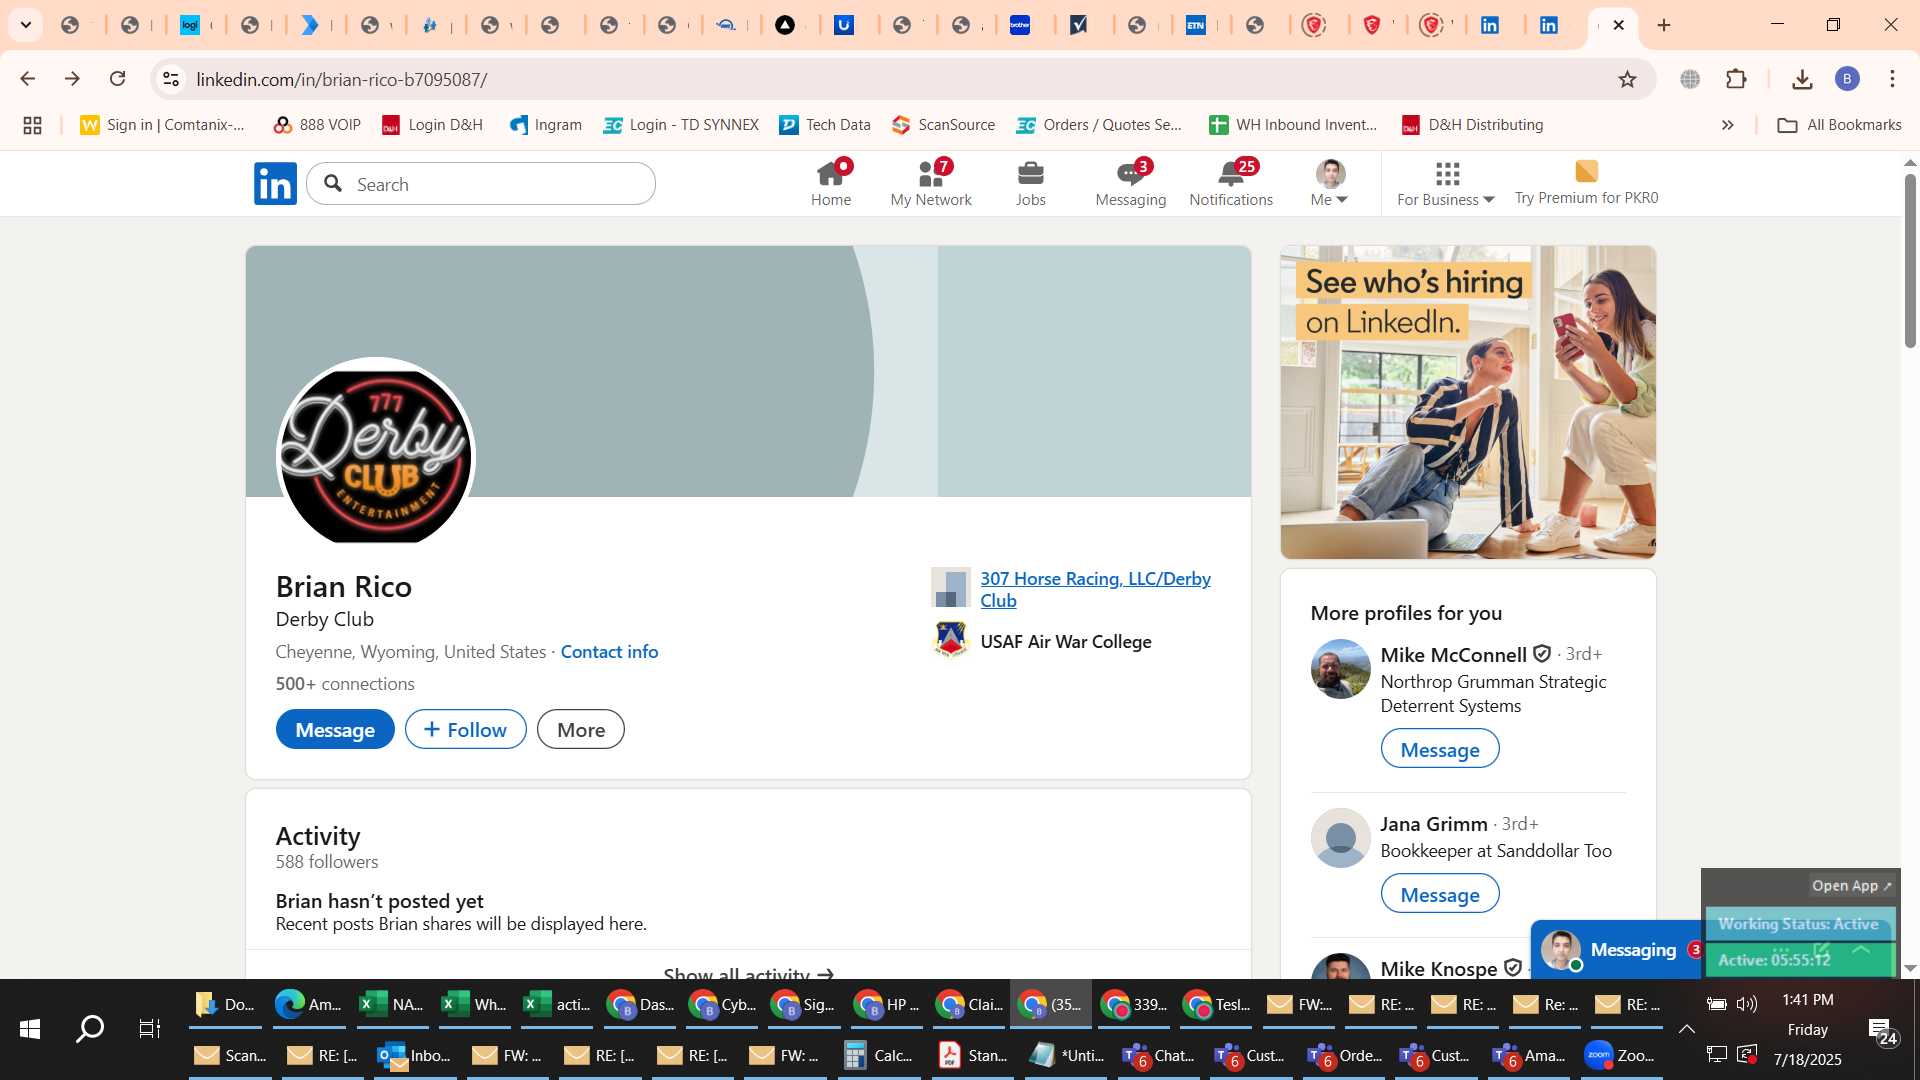The width and height of the screenshot is (1920, 1080).
Task: Open All Bookmarks folder
Action: [1840, 125]
